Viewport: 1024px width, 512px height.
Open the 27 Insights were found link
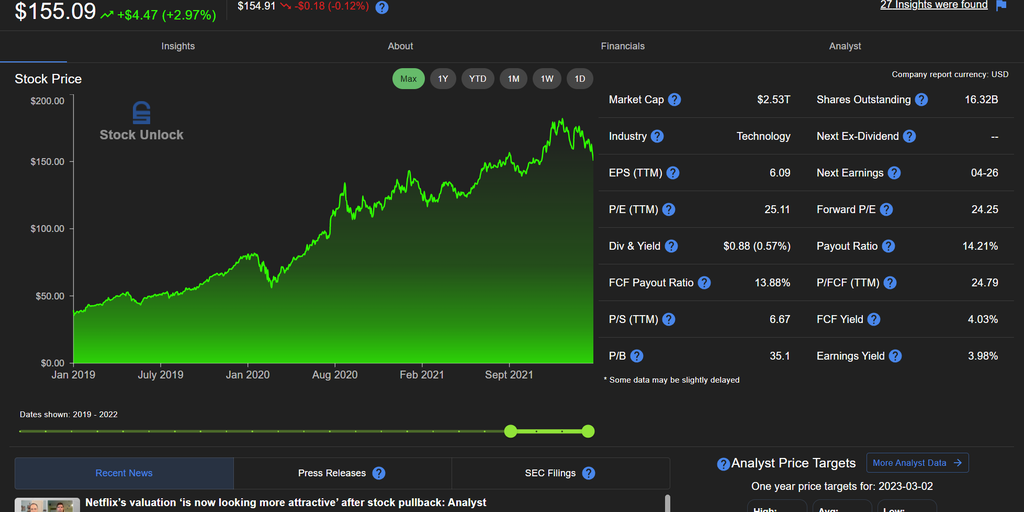click(933, 5)
